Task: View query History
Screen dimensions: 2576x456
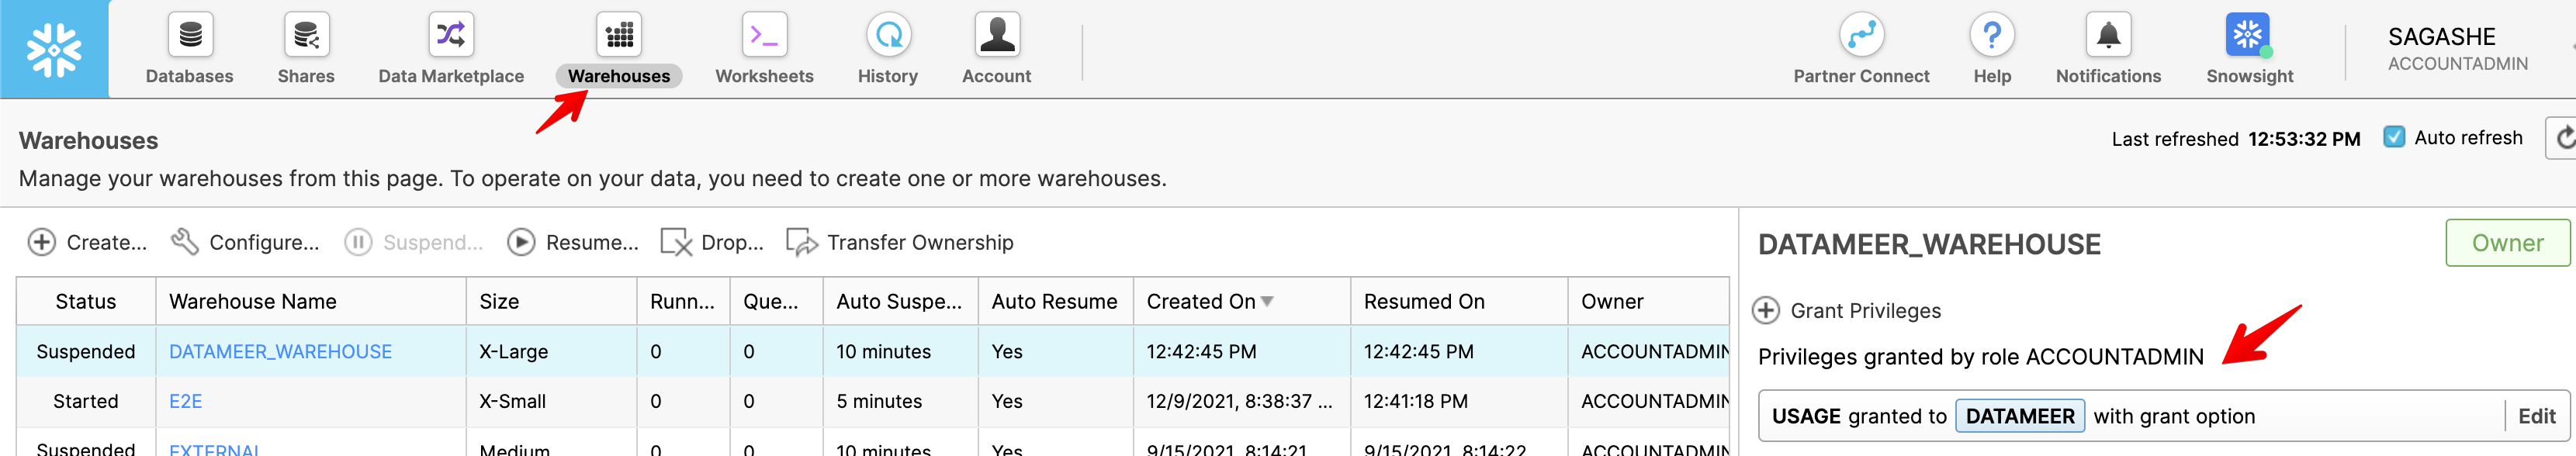Action: (x=887, y=49)
